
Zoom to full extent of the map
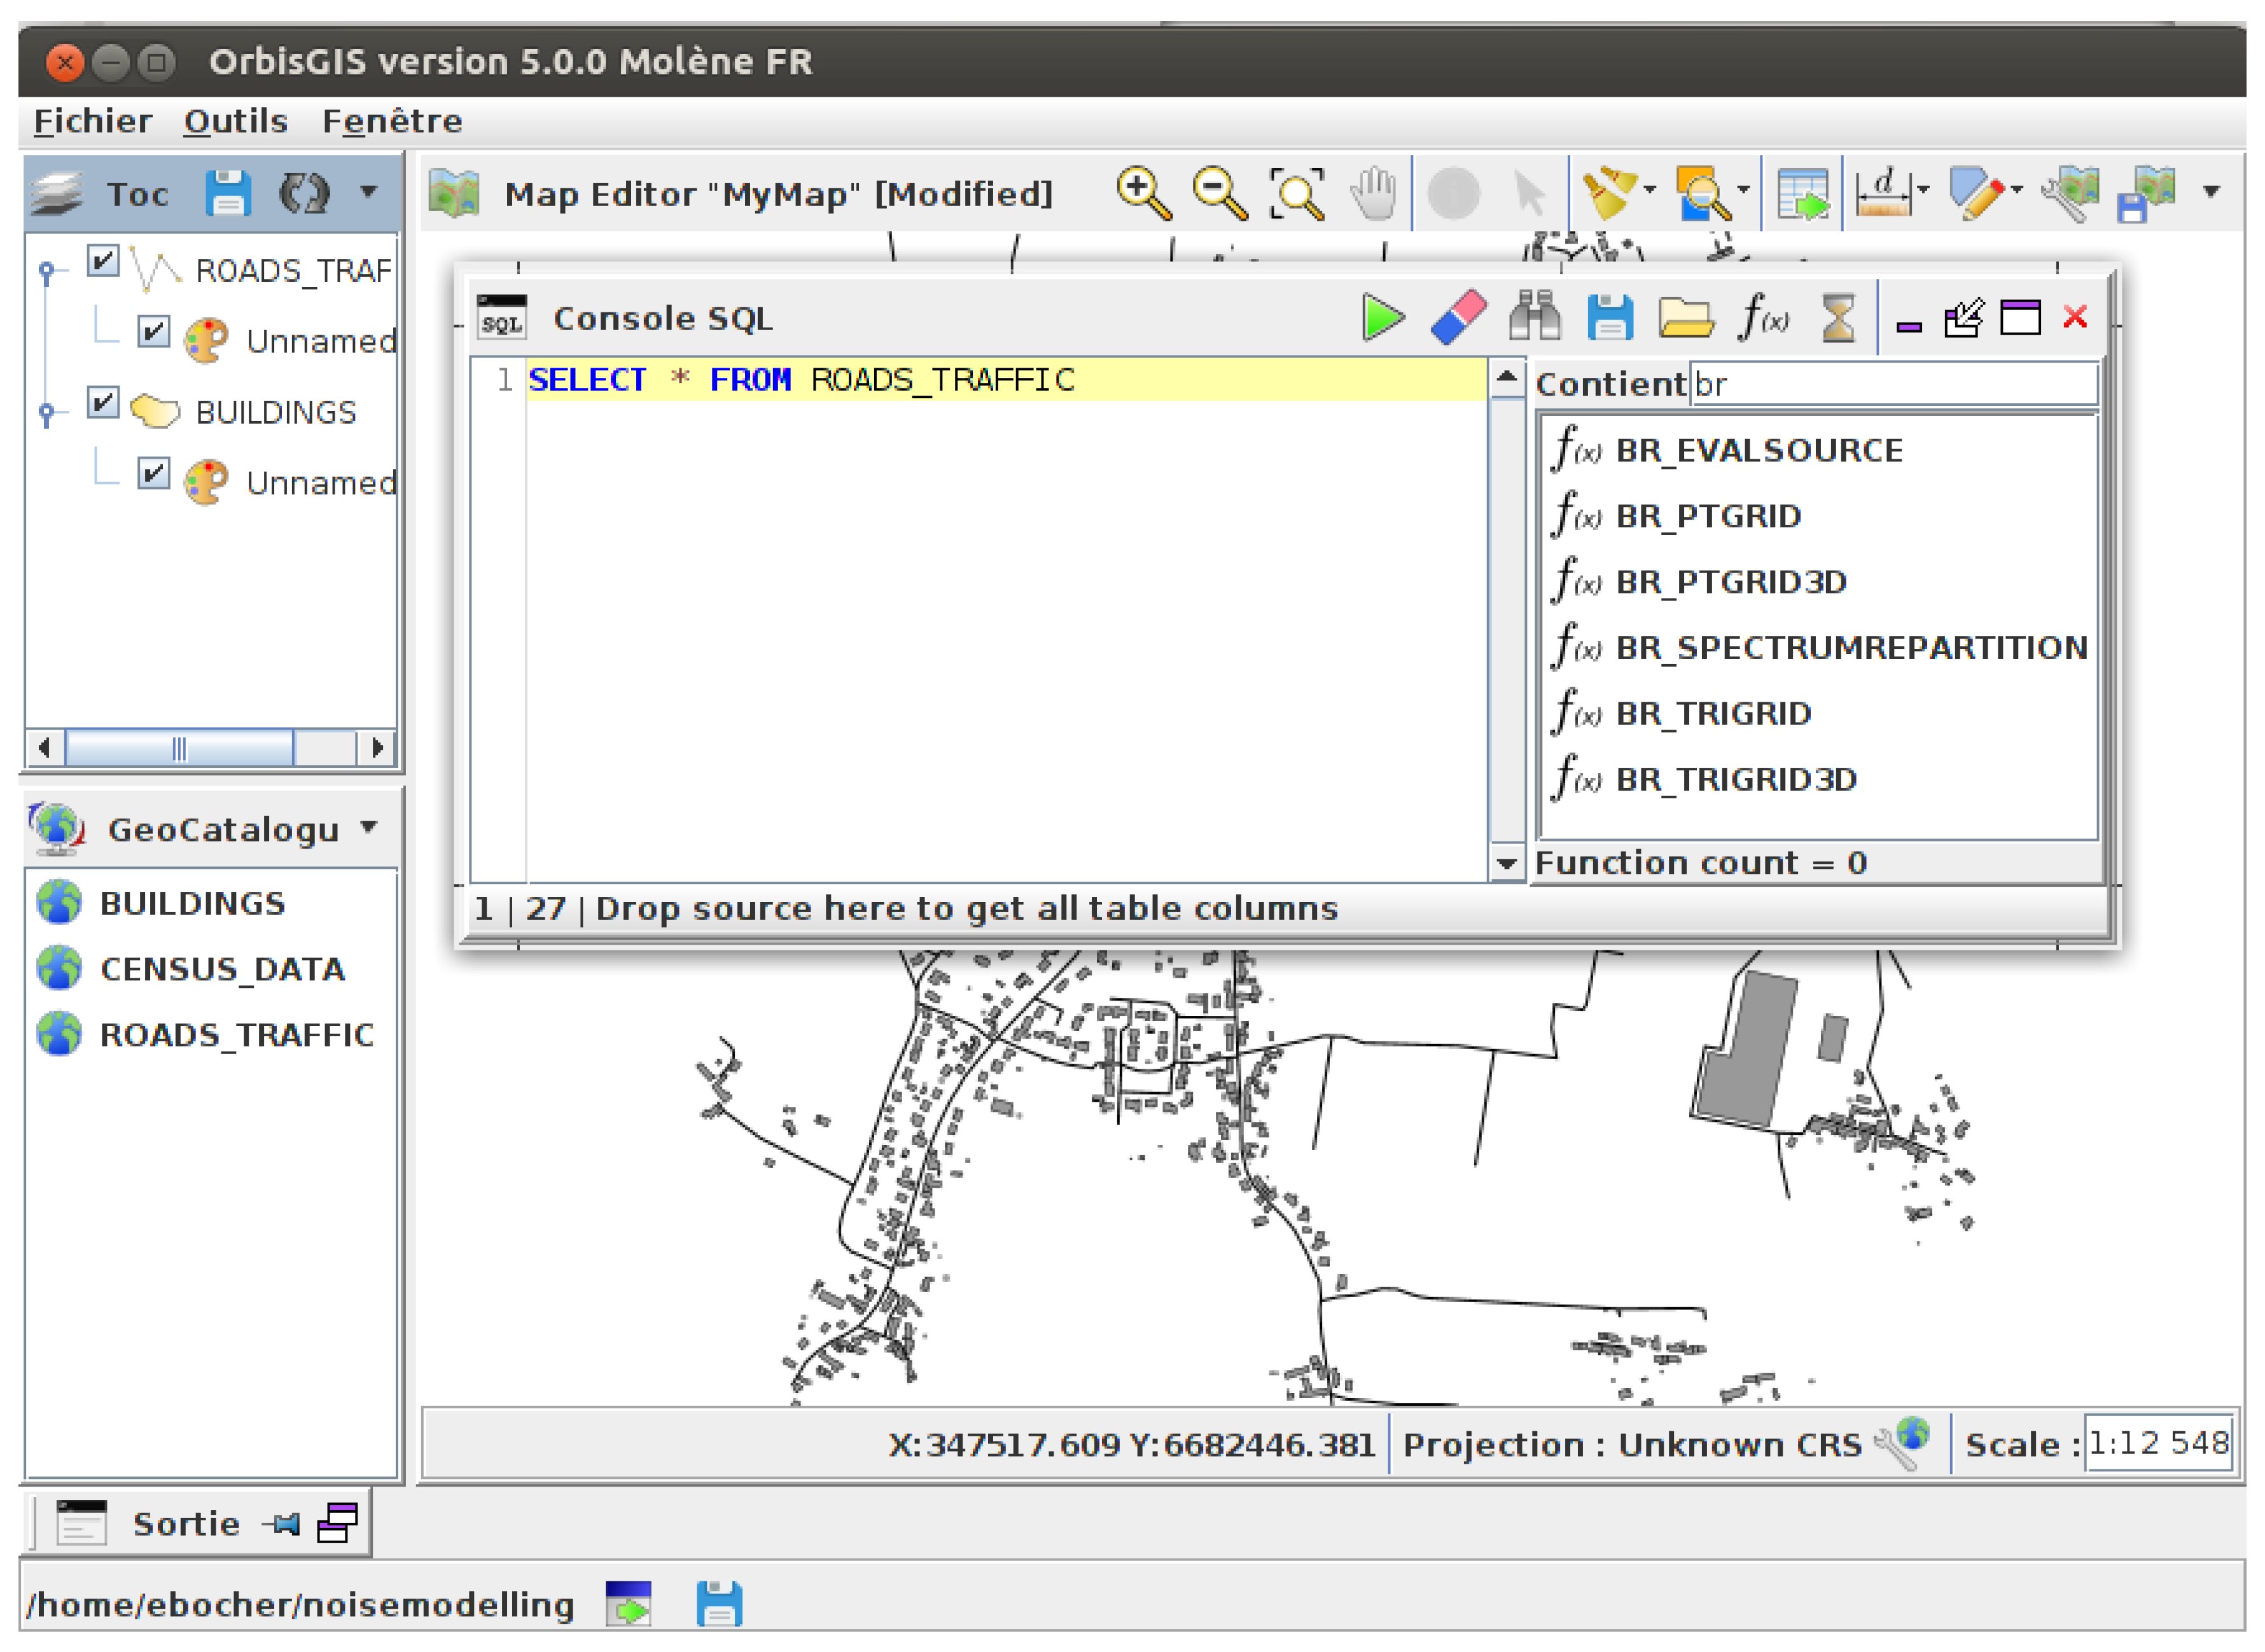coord(1297,193)
